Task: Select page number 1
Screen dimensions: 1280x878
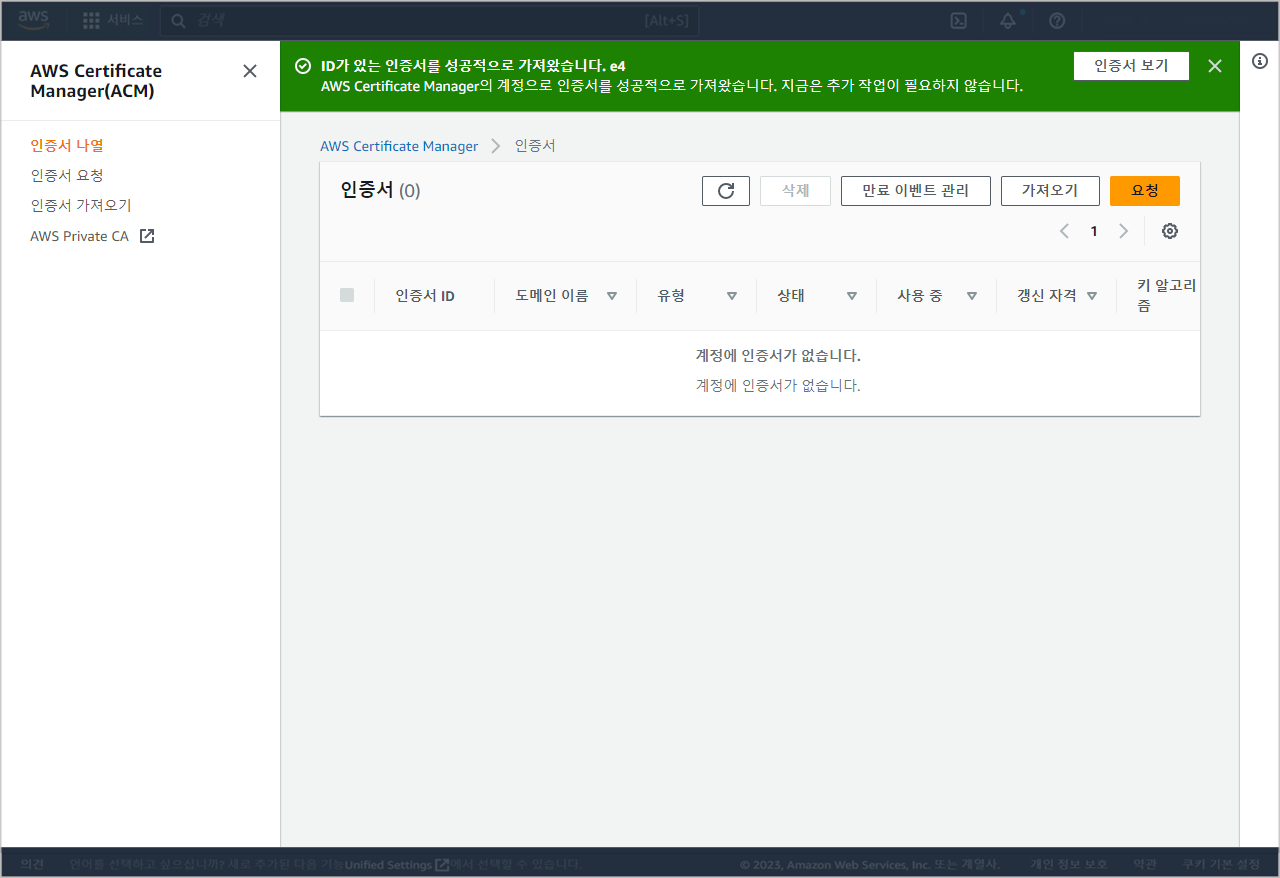Action: (x=1094, y=231)
